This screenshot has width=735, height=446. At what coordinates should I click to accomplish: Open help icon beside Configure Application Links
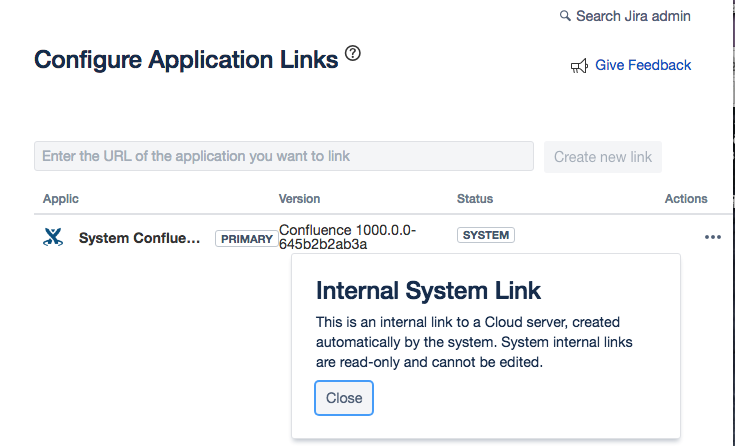[352, 54]
